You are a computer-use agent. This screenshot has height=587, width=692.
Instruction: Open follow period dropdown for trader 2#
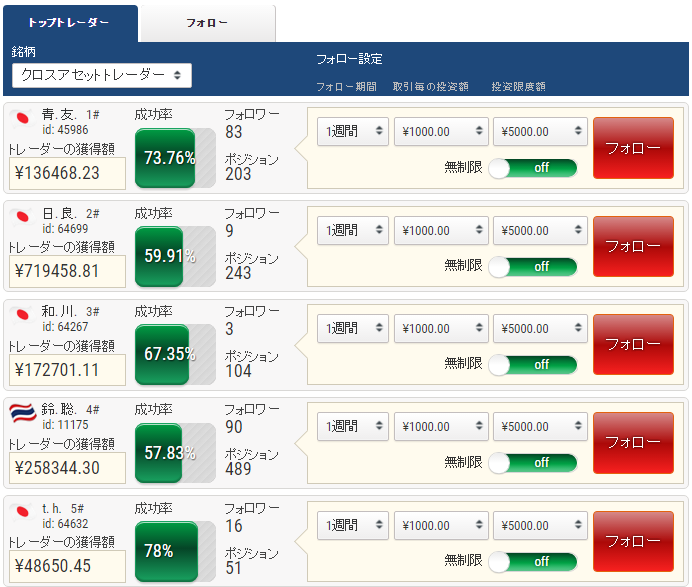point(353,230)
